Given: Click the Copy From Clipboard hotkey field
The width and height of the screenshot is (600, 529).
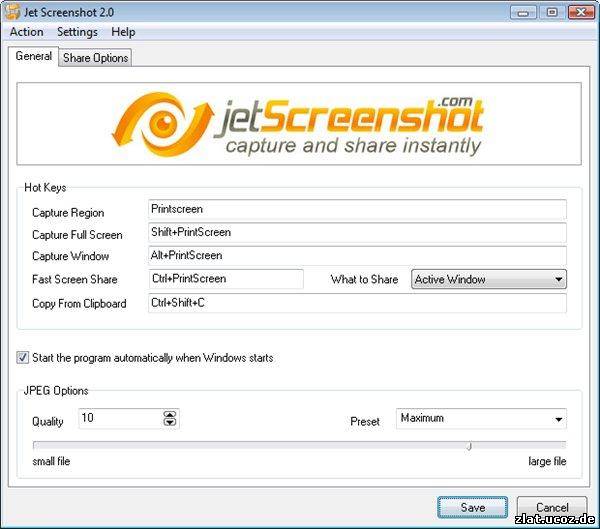Looking at the screenshot, I should pos(357,303).
